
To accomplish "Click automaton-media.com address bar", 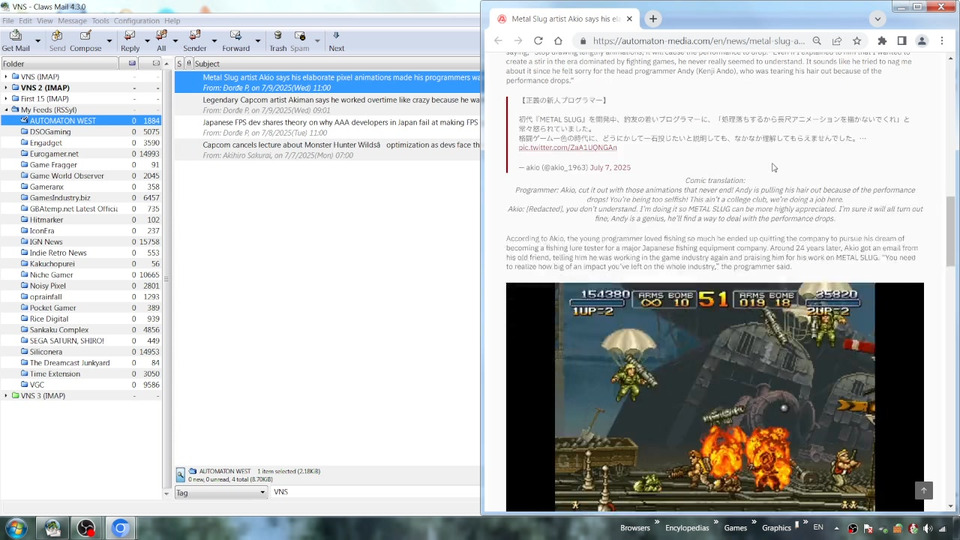I will coord(699,41).
